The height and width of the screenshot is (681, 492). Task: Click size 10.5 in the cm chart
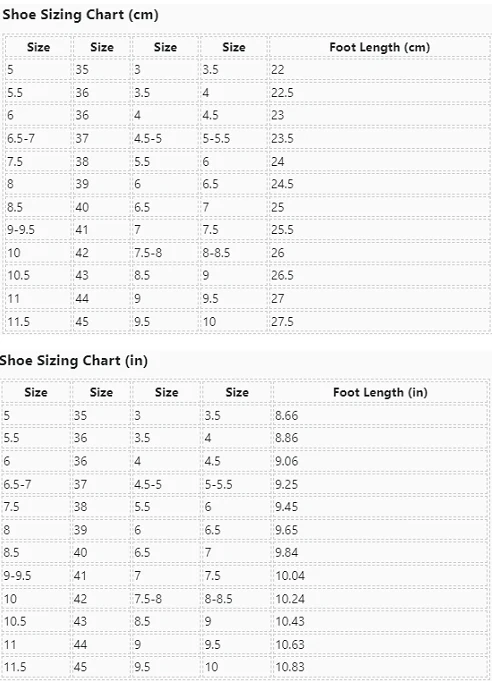click(18, 275)
